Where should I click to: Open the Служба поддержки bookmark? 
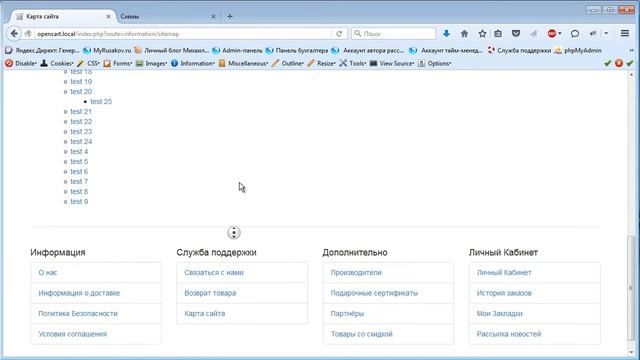(x=519, y=50)
